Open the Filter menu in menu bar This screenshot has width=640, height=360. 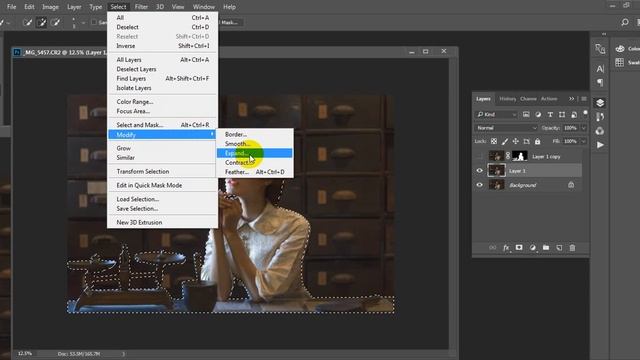[x=141, y=7]
